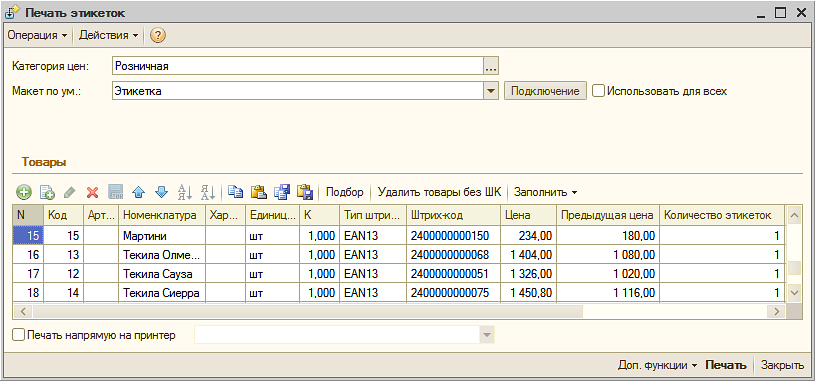Open the 'Операция' menu
The image size is (815, 381).
[x=37, y=35]
